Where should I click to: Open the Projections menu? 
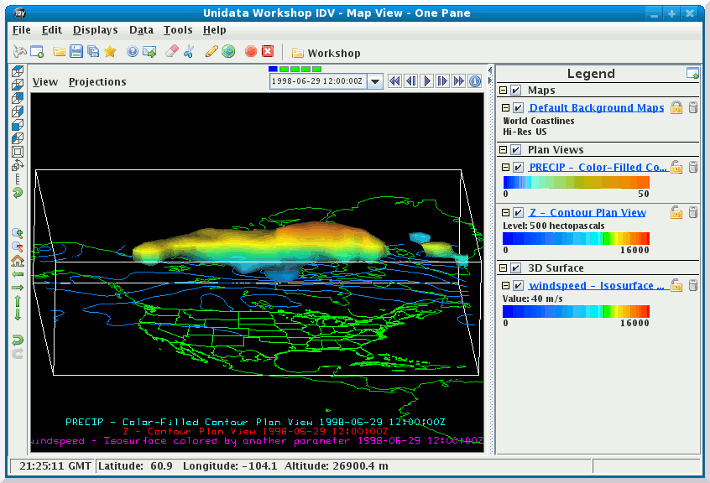(97, 82)
